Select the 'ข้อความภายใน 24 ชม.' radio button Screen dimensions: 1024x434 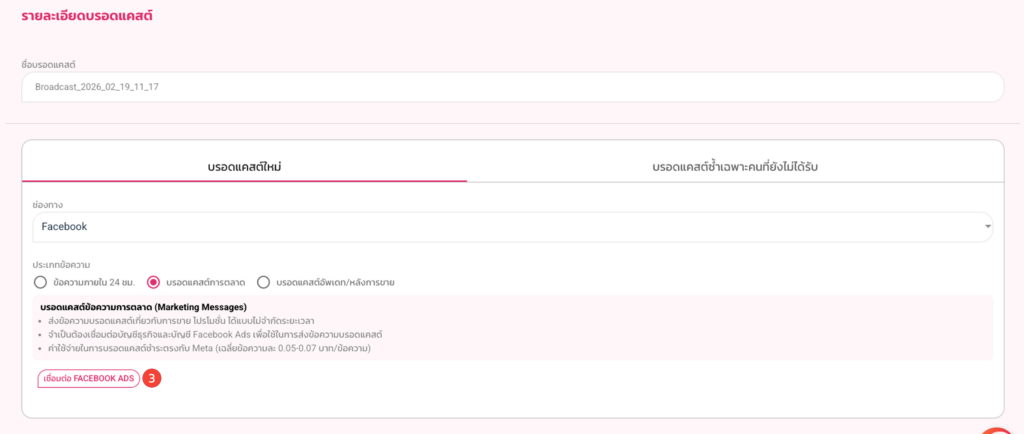tap(41, 282)
